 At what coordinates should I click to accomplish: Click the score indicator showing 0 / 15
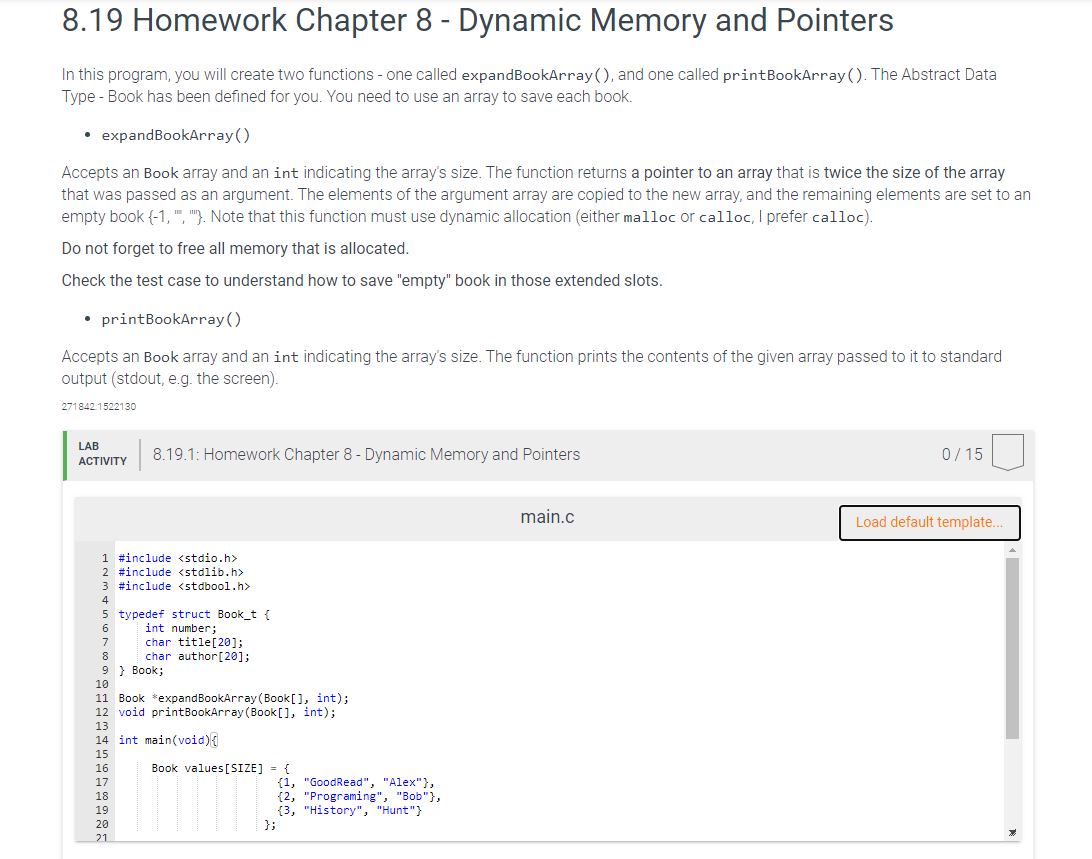(x=960, y=452)
